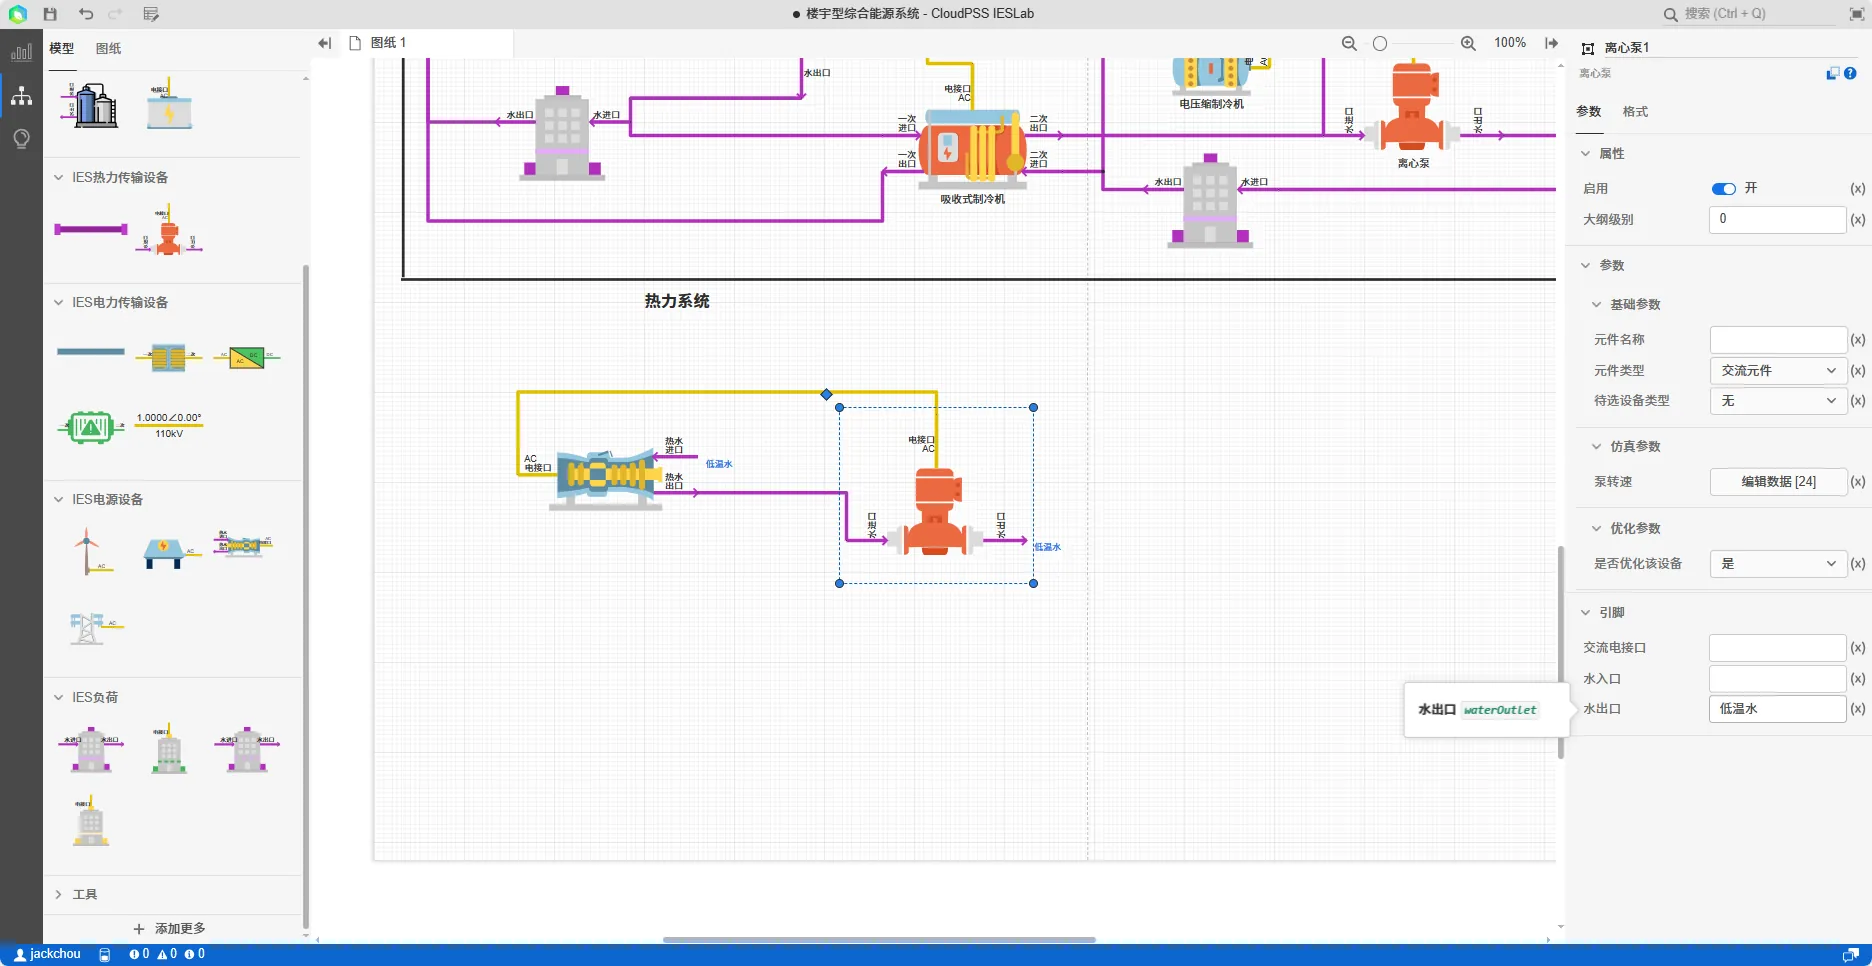Select the power line component in palette
The width and height of the screenshot is (1872, 966).
[91, 352]
